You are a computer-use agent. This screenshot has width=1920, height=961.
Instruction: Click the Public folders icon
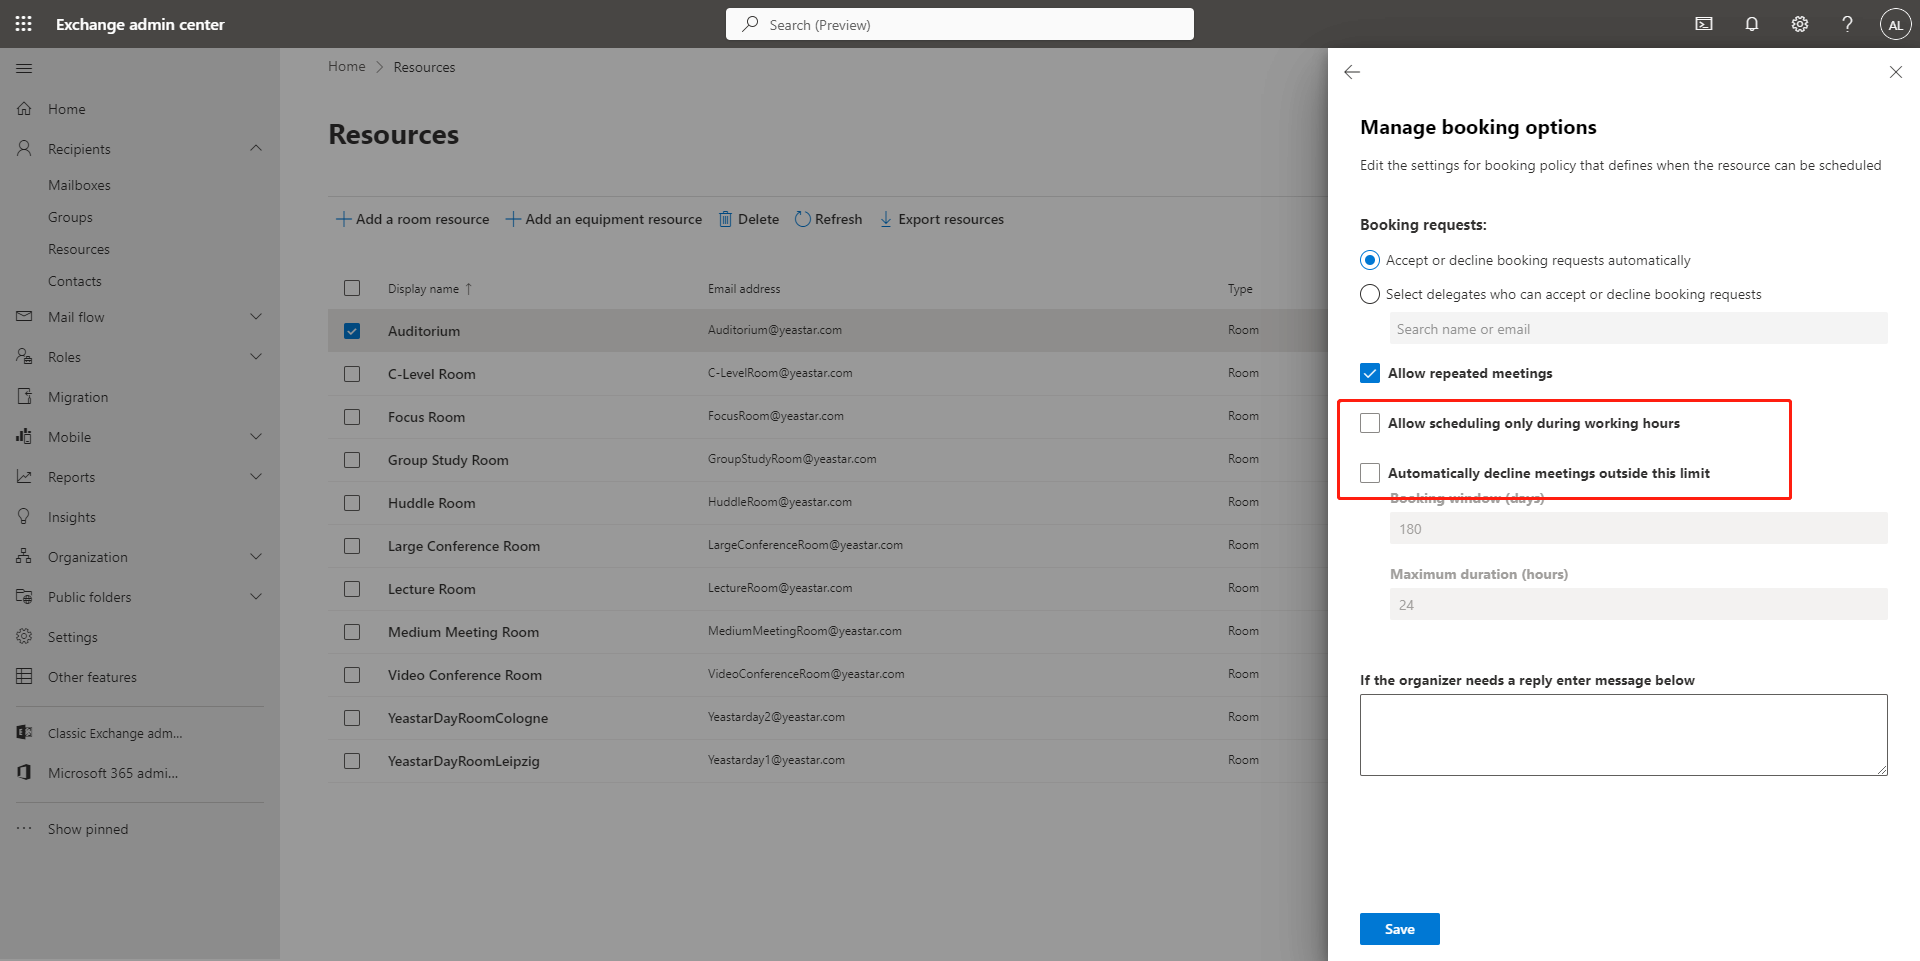click(24, 596)
